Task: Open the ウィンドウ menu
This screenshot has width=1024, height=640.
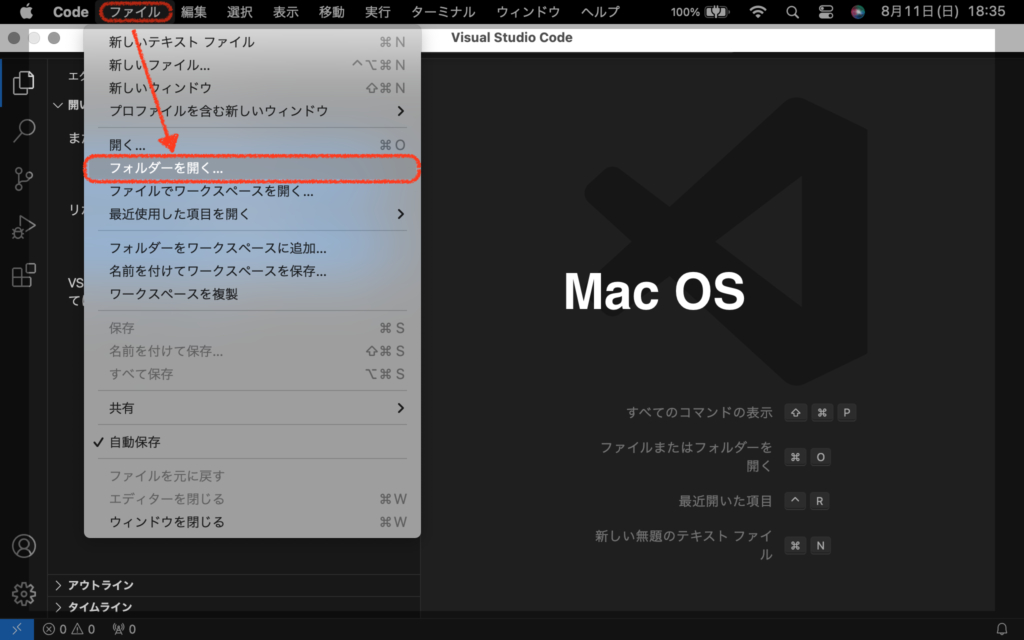Action: (x=528, y=12)
